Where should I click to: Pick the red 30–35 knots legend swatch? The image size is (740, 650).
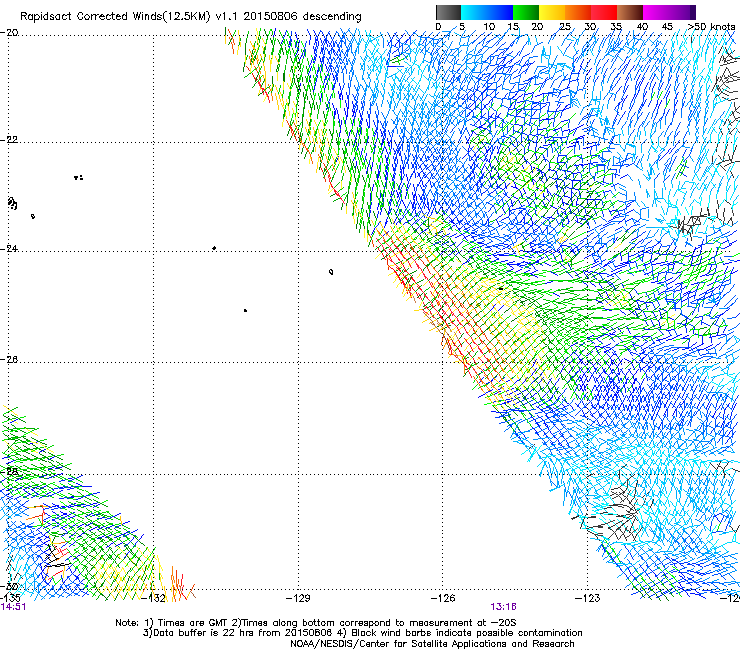[604, 12]
